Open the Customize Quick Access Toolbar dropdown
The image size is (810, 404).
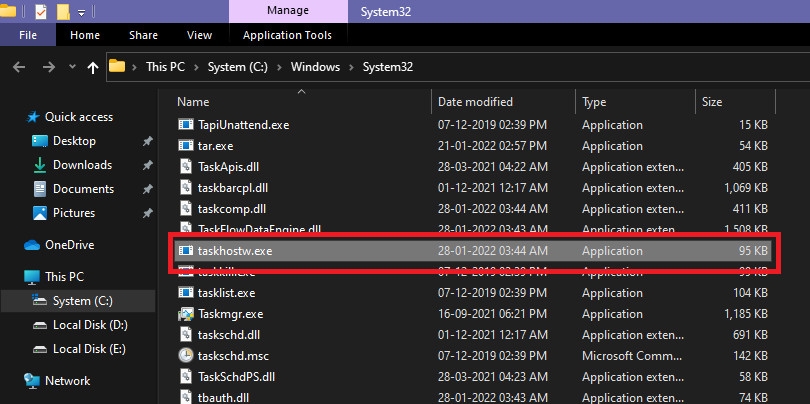coord(82,13)
